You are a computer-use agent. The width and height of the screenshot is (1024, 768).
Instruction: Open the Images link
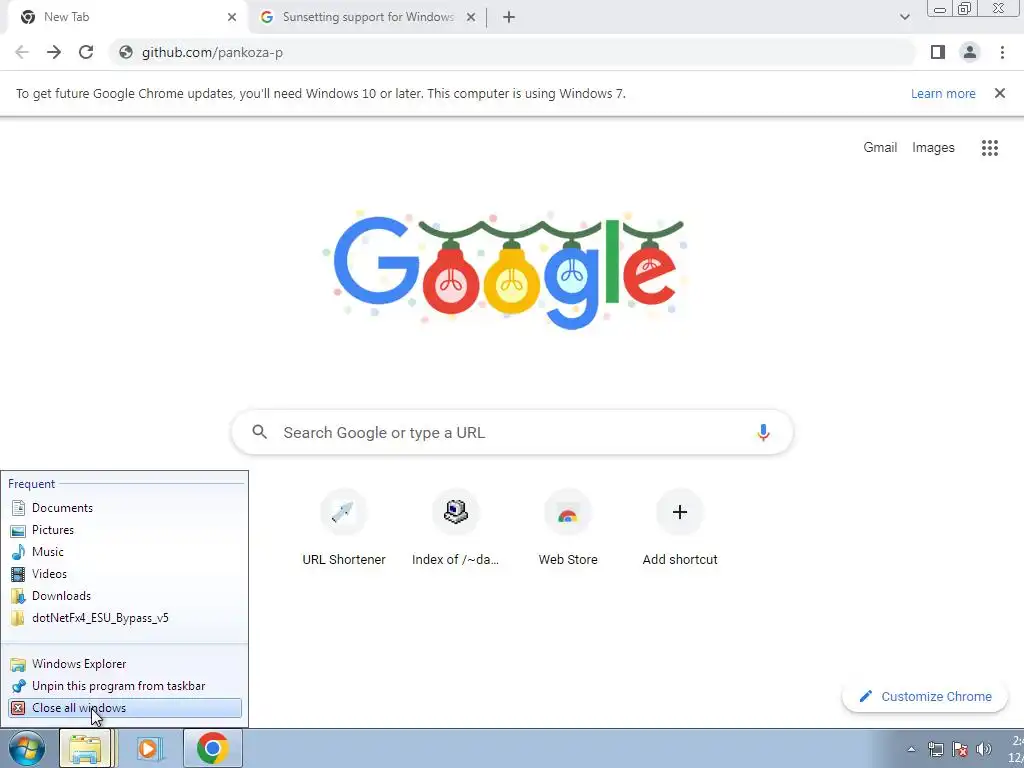pos(933,148)
